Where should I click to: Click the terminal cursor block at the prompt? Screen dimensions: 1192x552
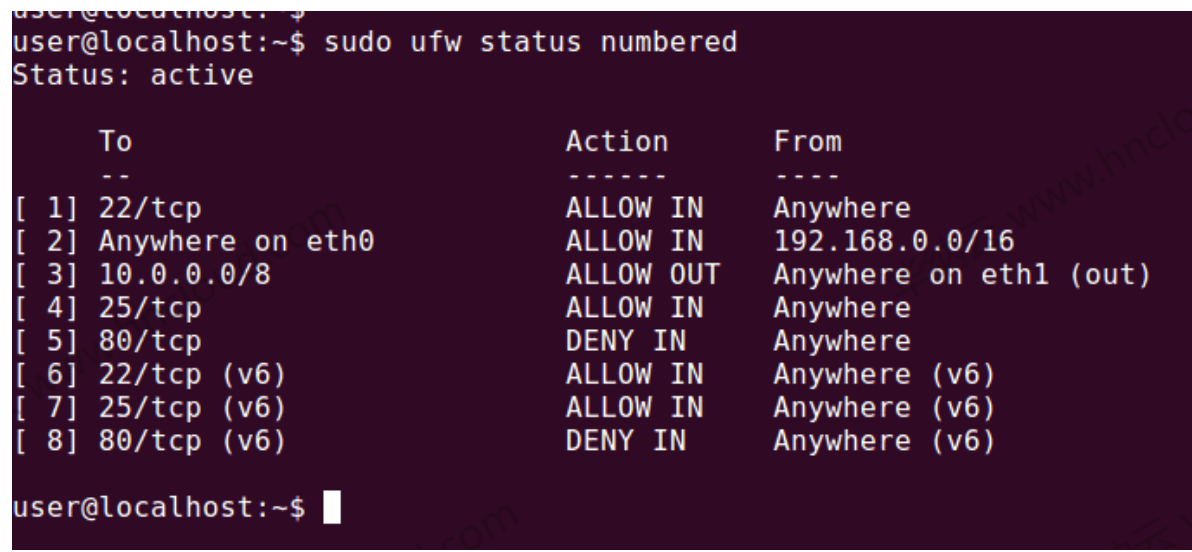[x=333, y=508]
